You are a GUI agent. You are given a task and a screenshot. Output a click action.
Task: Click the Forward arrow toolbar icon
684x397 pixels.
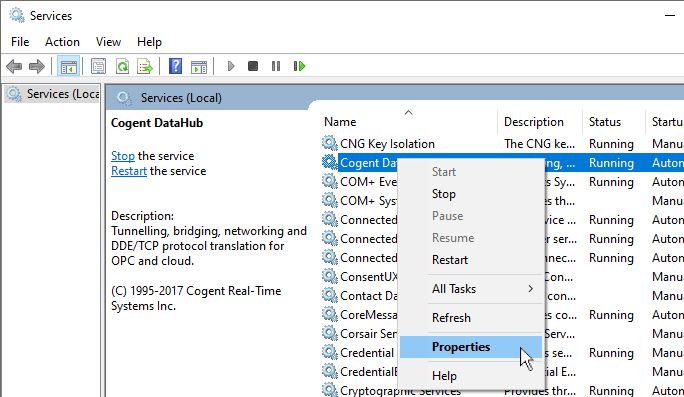[x=37, y=66]
